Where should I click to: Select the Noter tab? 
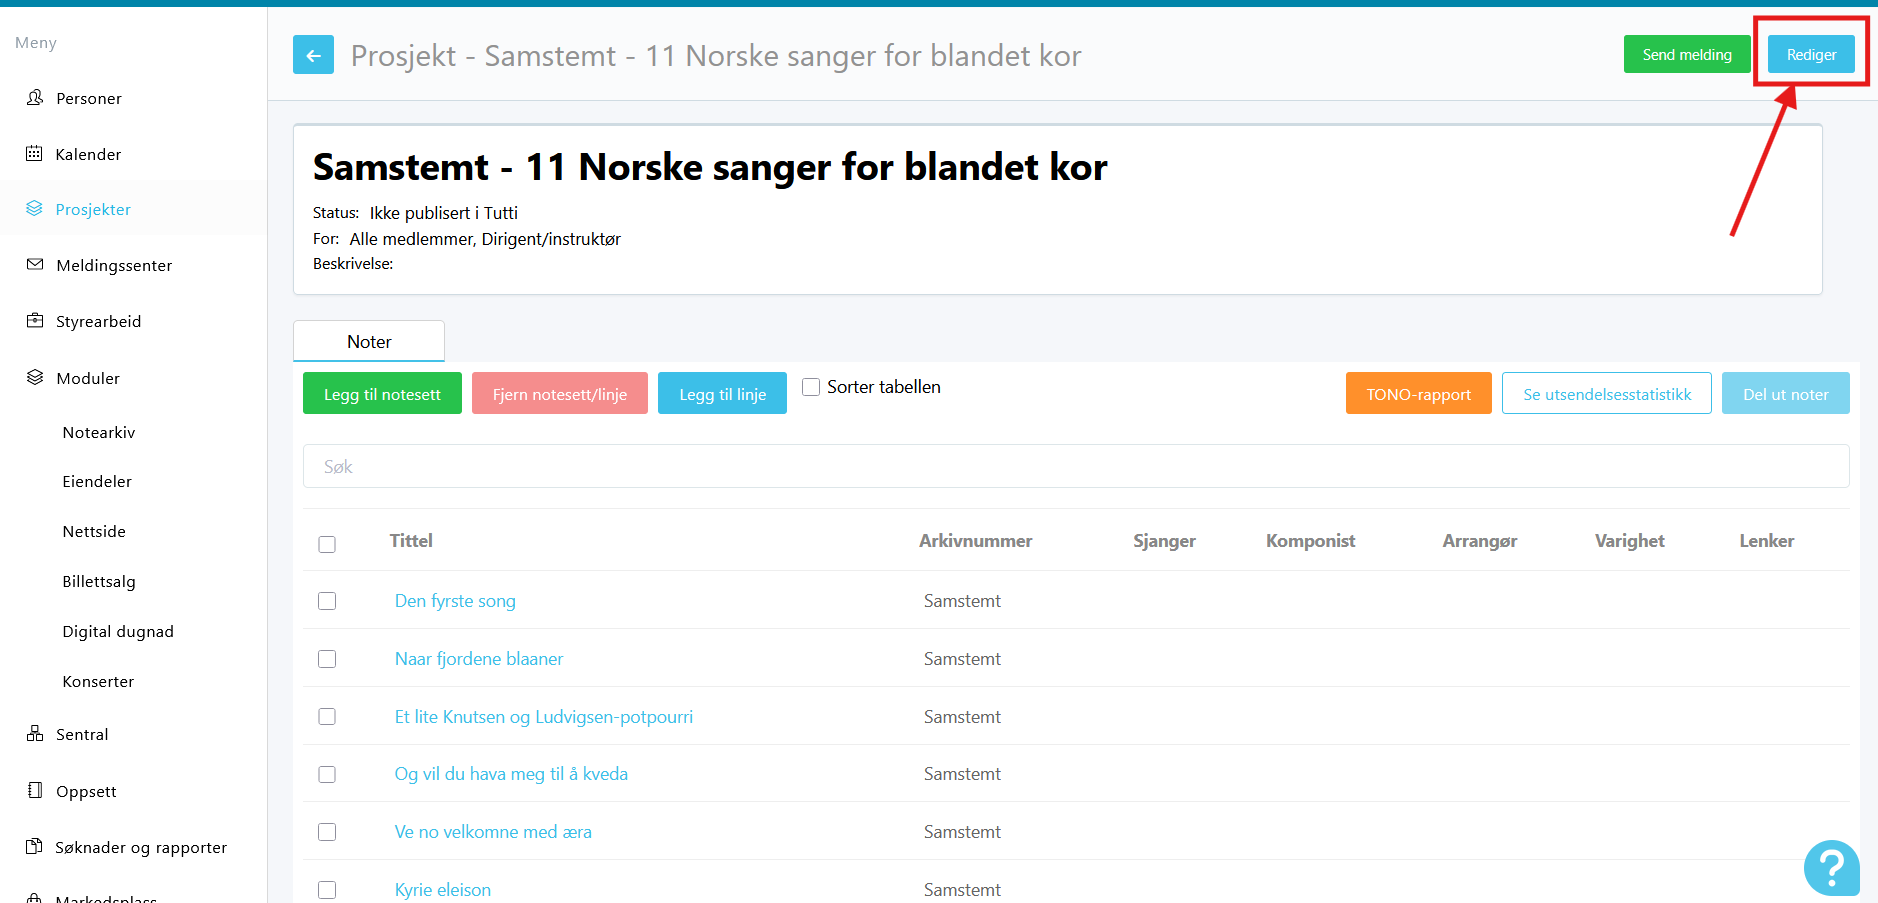pyautogui.click(x=369, y=341)
